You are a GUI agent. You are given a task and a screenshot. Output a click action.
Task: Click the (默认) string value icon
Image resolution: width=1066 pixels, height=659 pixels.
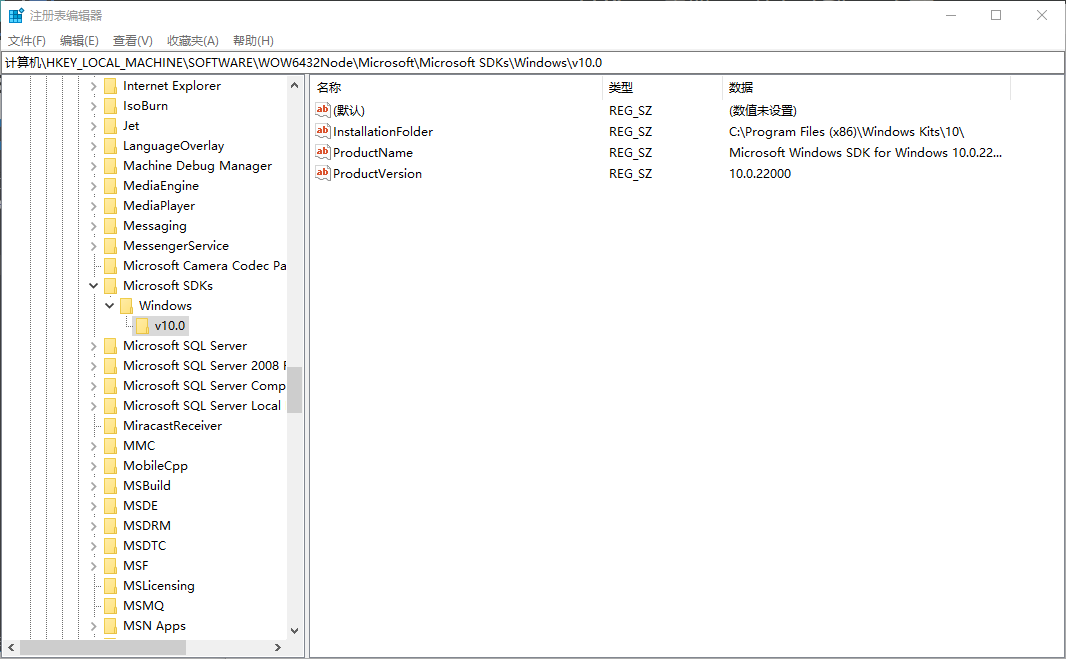[323, 109]
